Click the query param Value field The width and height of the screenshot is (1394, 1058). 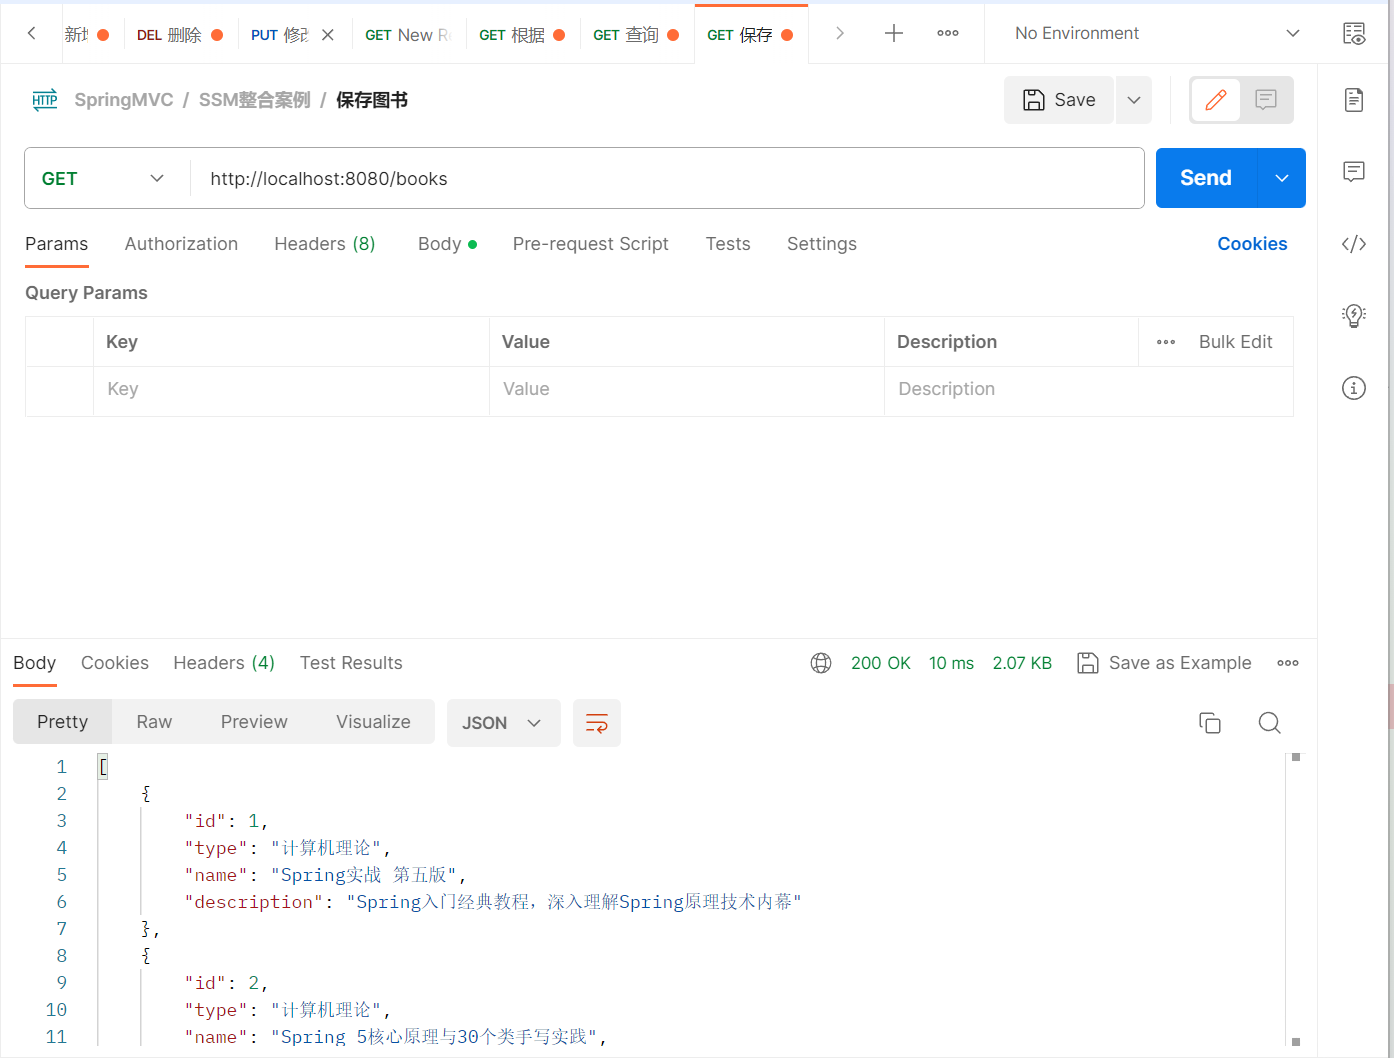click(x=687, y=391)
